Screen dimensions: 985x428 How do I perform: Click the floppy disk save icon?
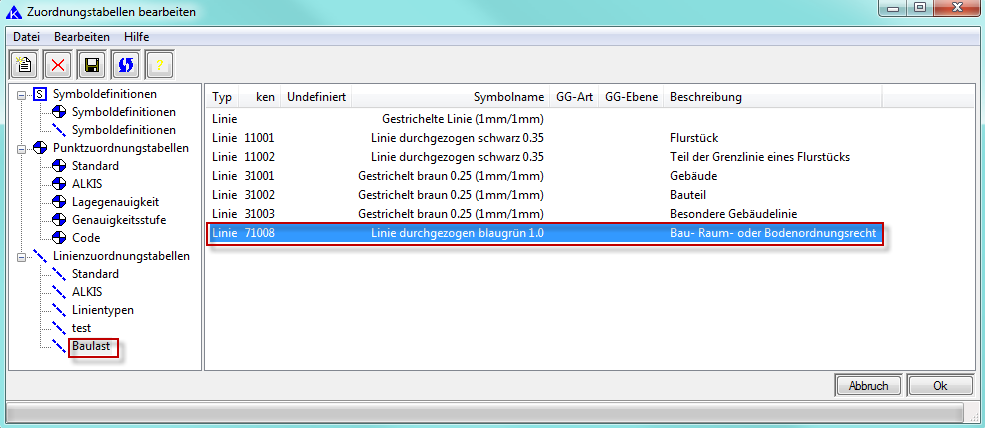[91, 65]
